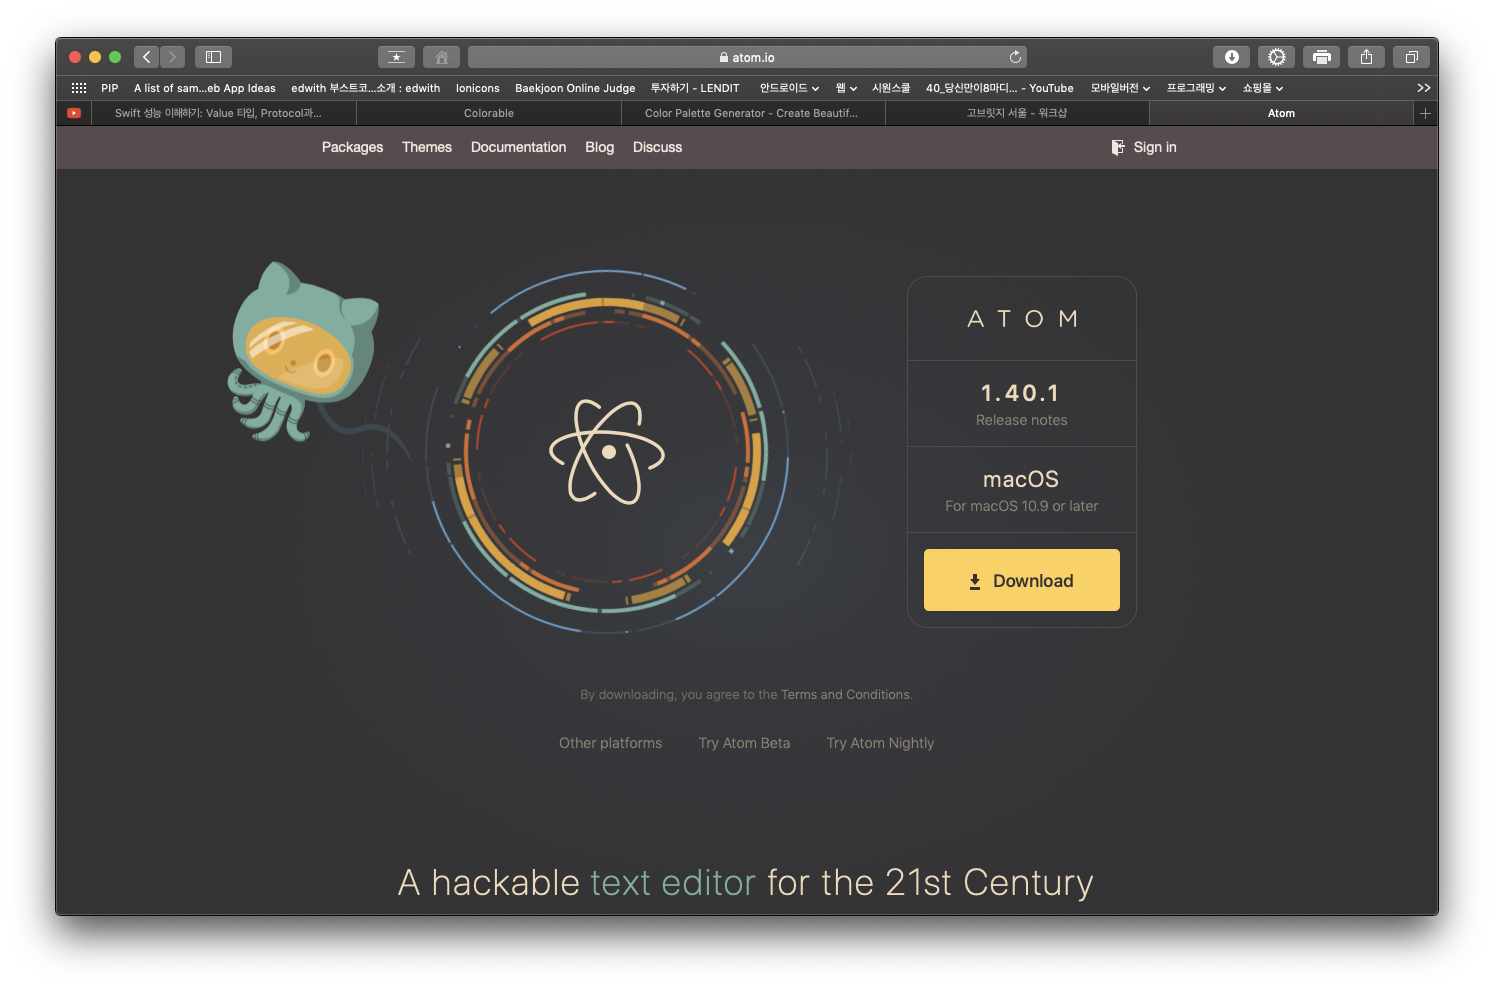
Task: Go forward with the Safari forward arrow
Action: pyautogui.click(x=172, y=57)
